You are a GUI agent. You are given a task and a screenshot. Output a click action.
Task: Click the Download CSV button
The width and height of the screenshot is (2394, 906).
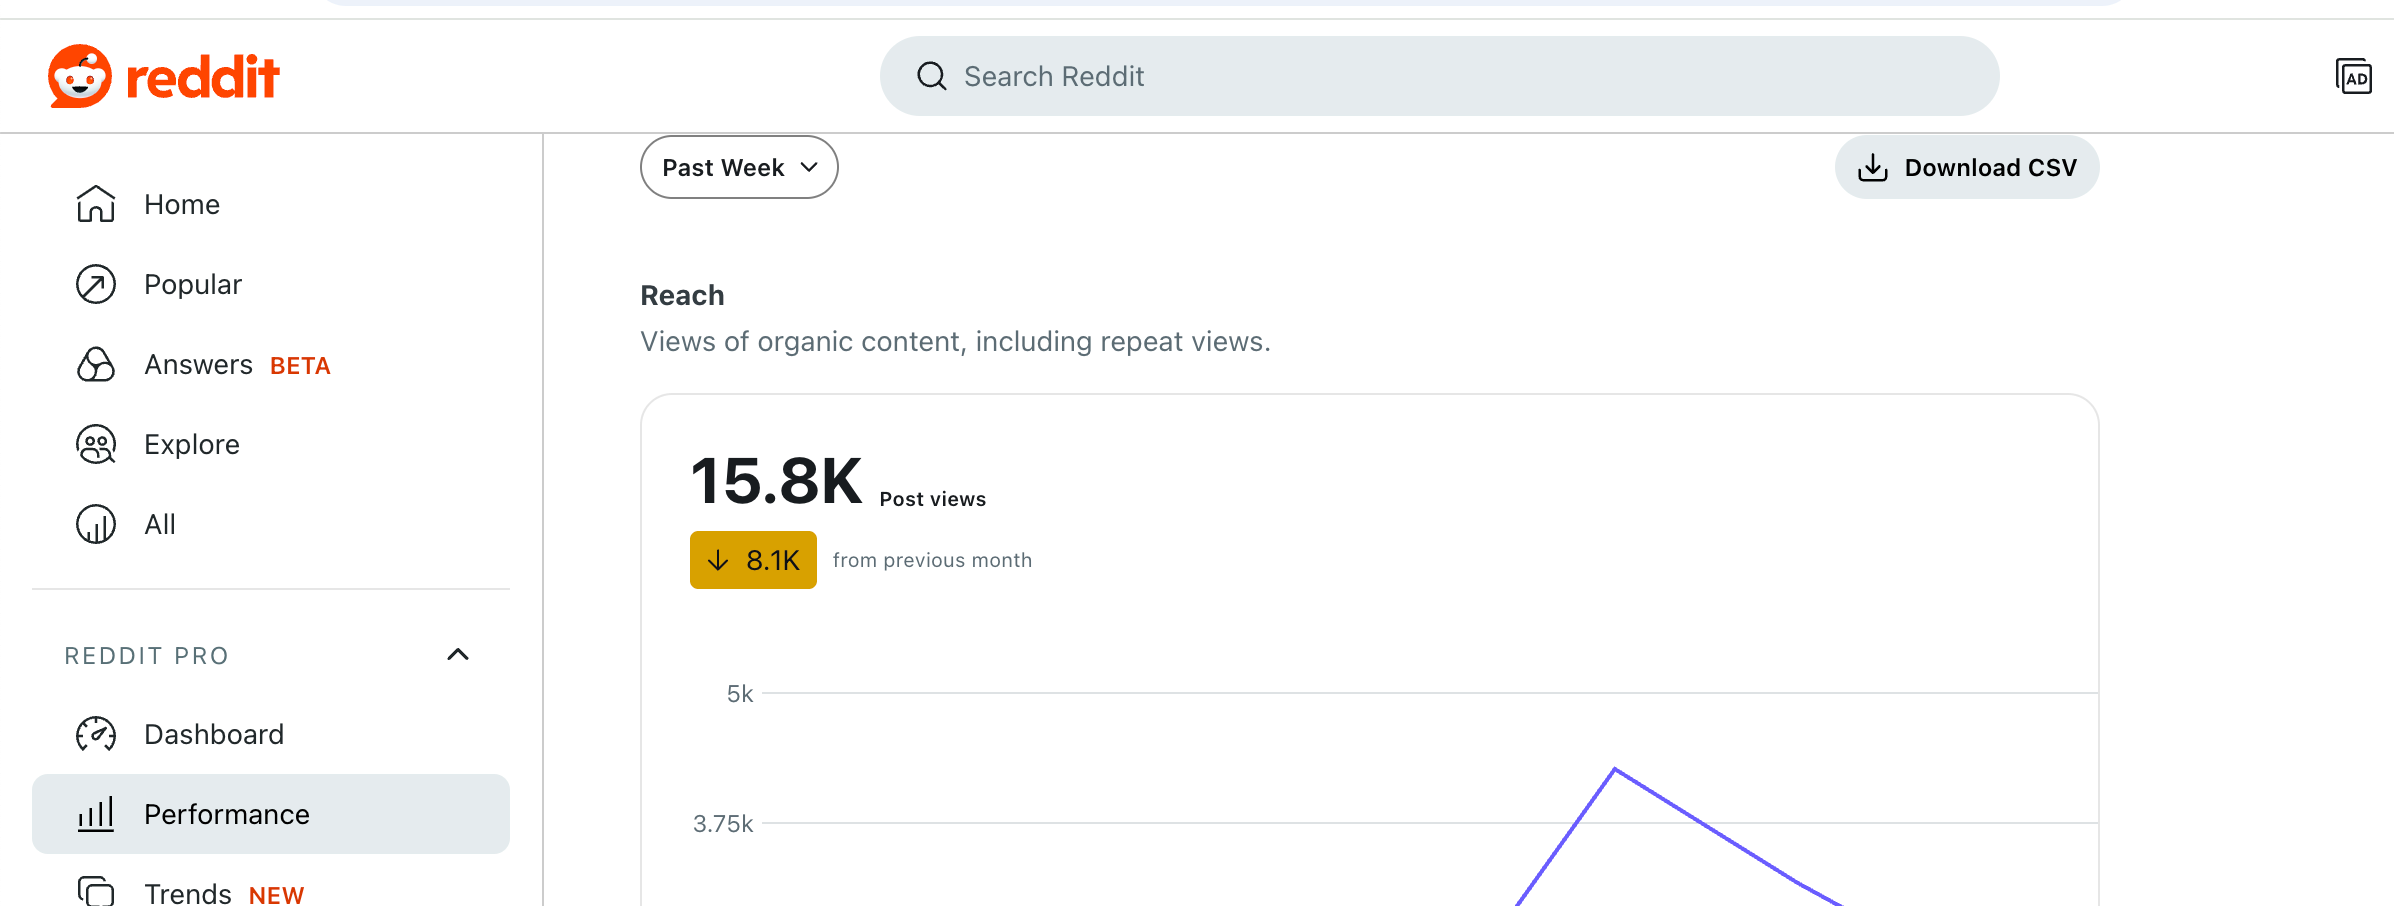point(1966,167)
